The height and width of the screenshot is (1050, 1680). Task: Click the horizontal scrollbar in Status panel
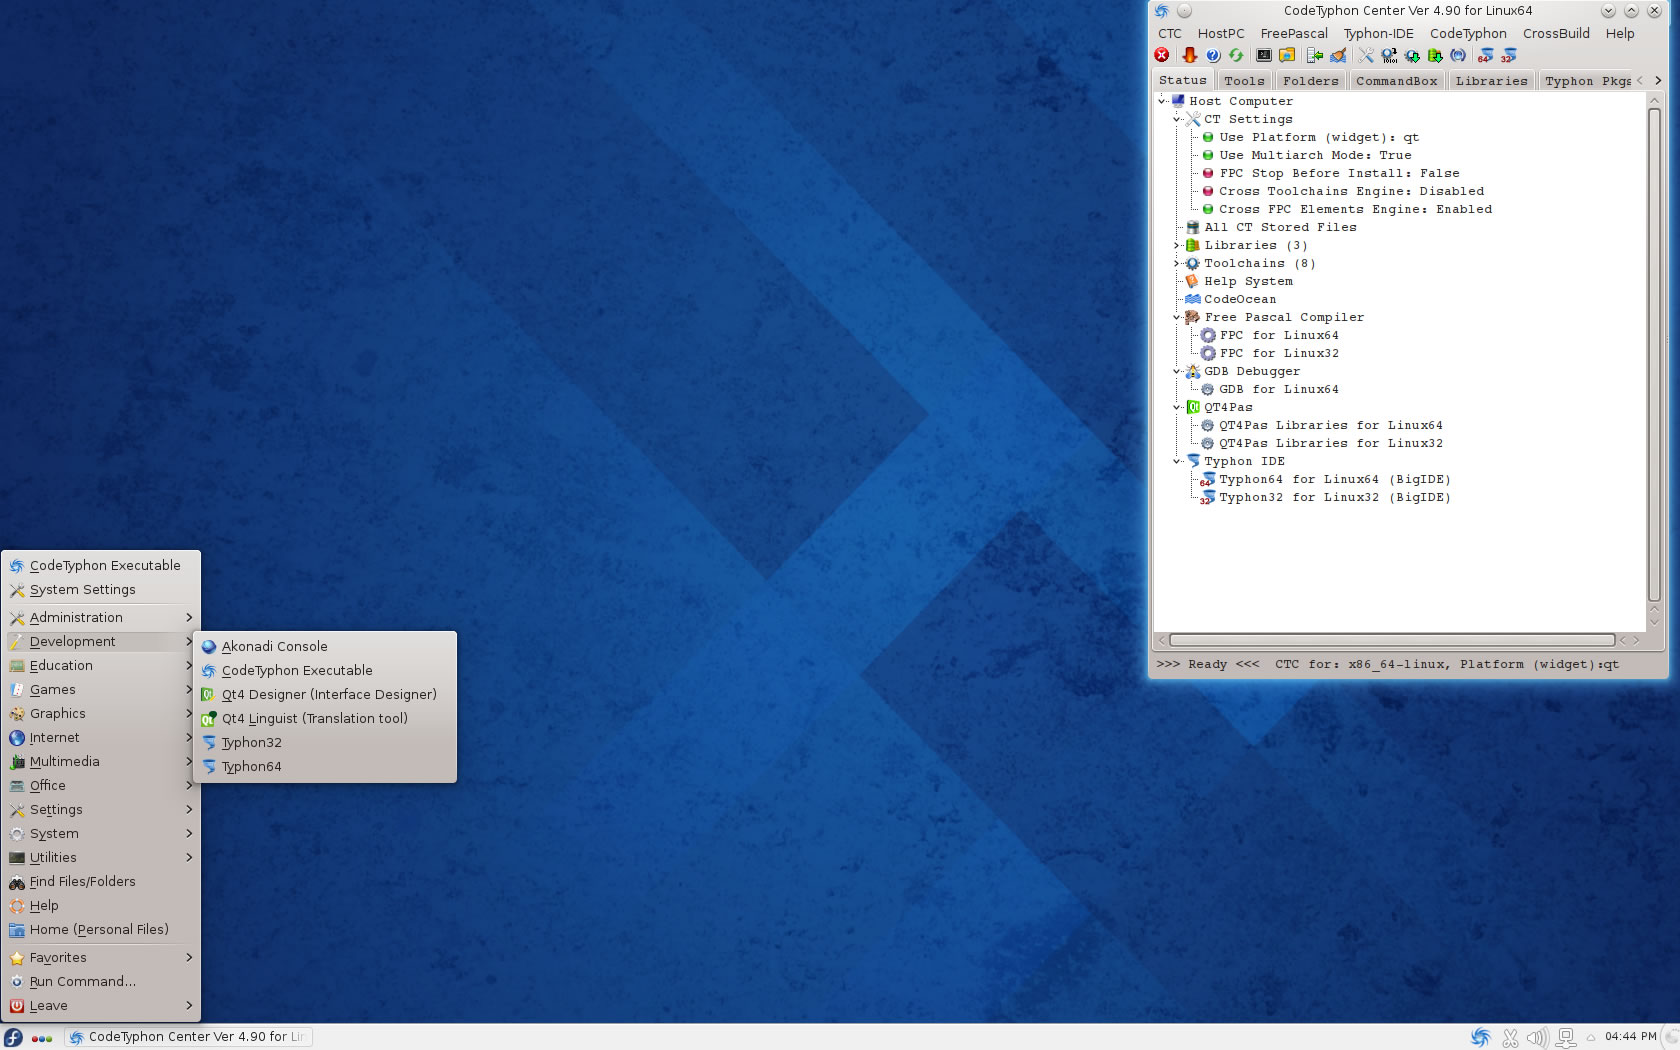coord(1392,640)
